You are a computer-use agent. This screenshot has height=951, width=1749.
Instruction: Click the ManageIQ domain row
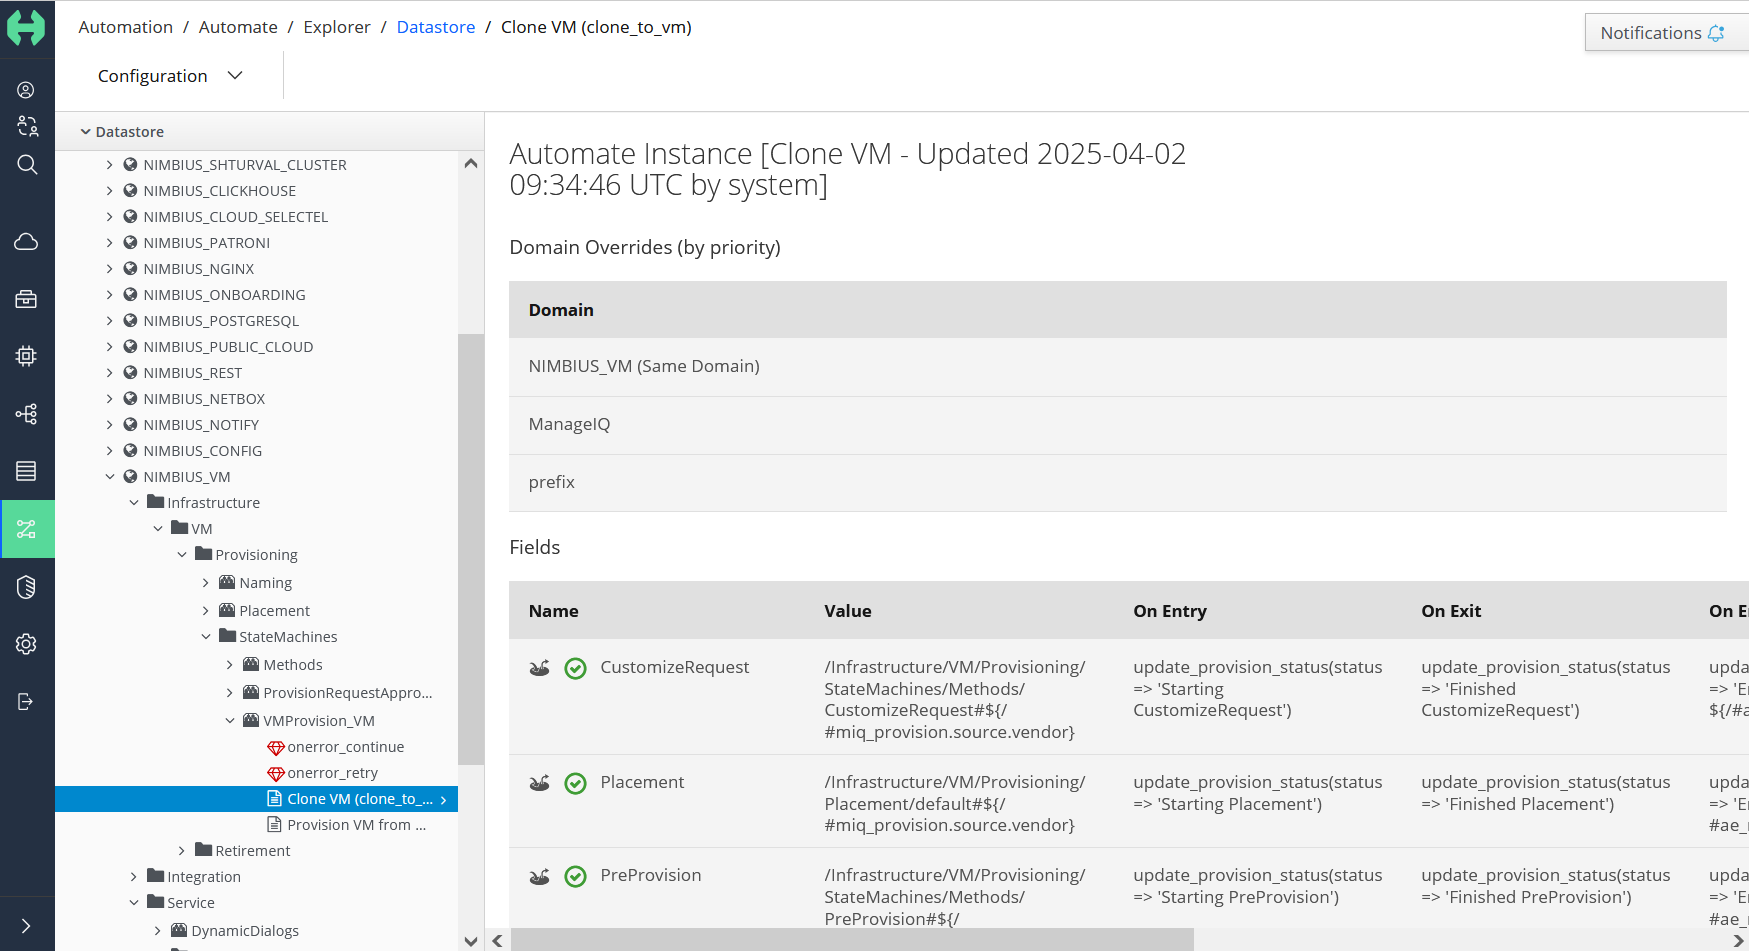click(1118, 424)
